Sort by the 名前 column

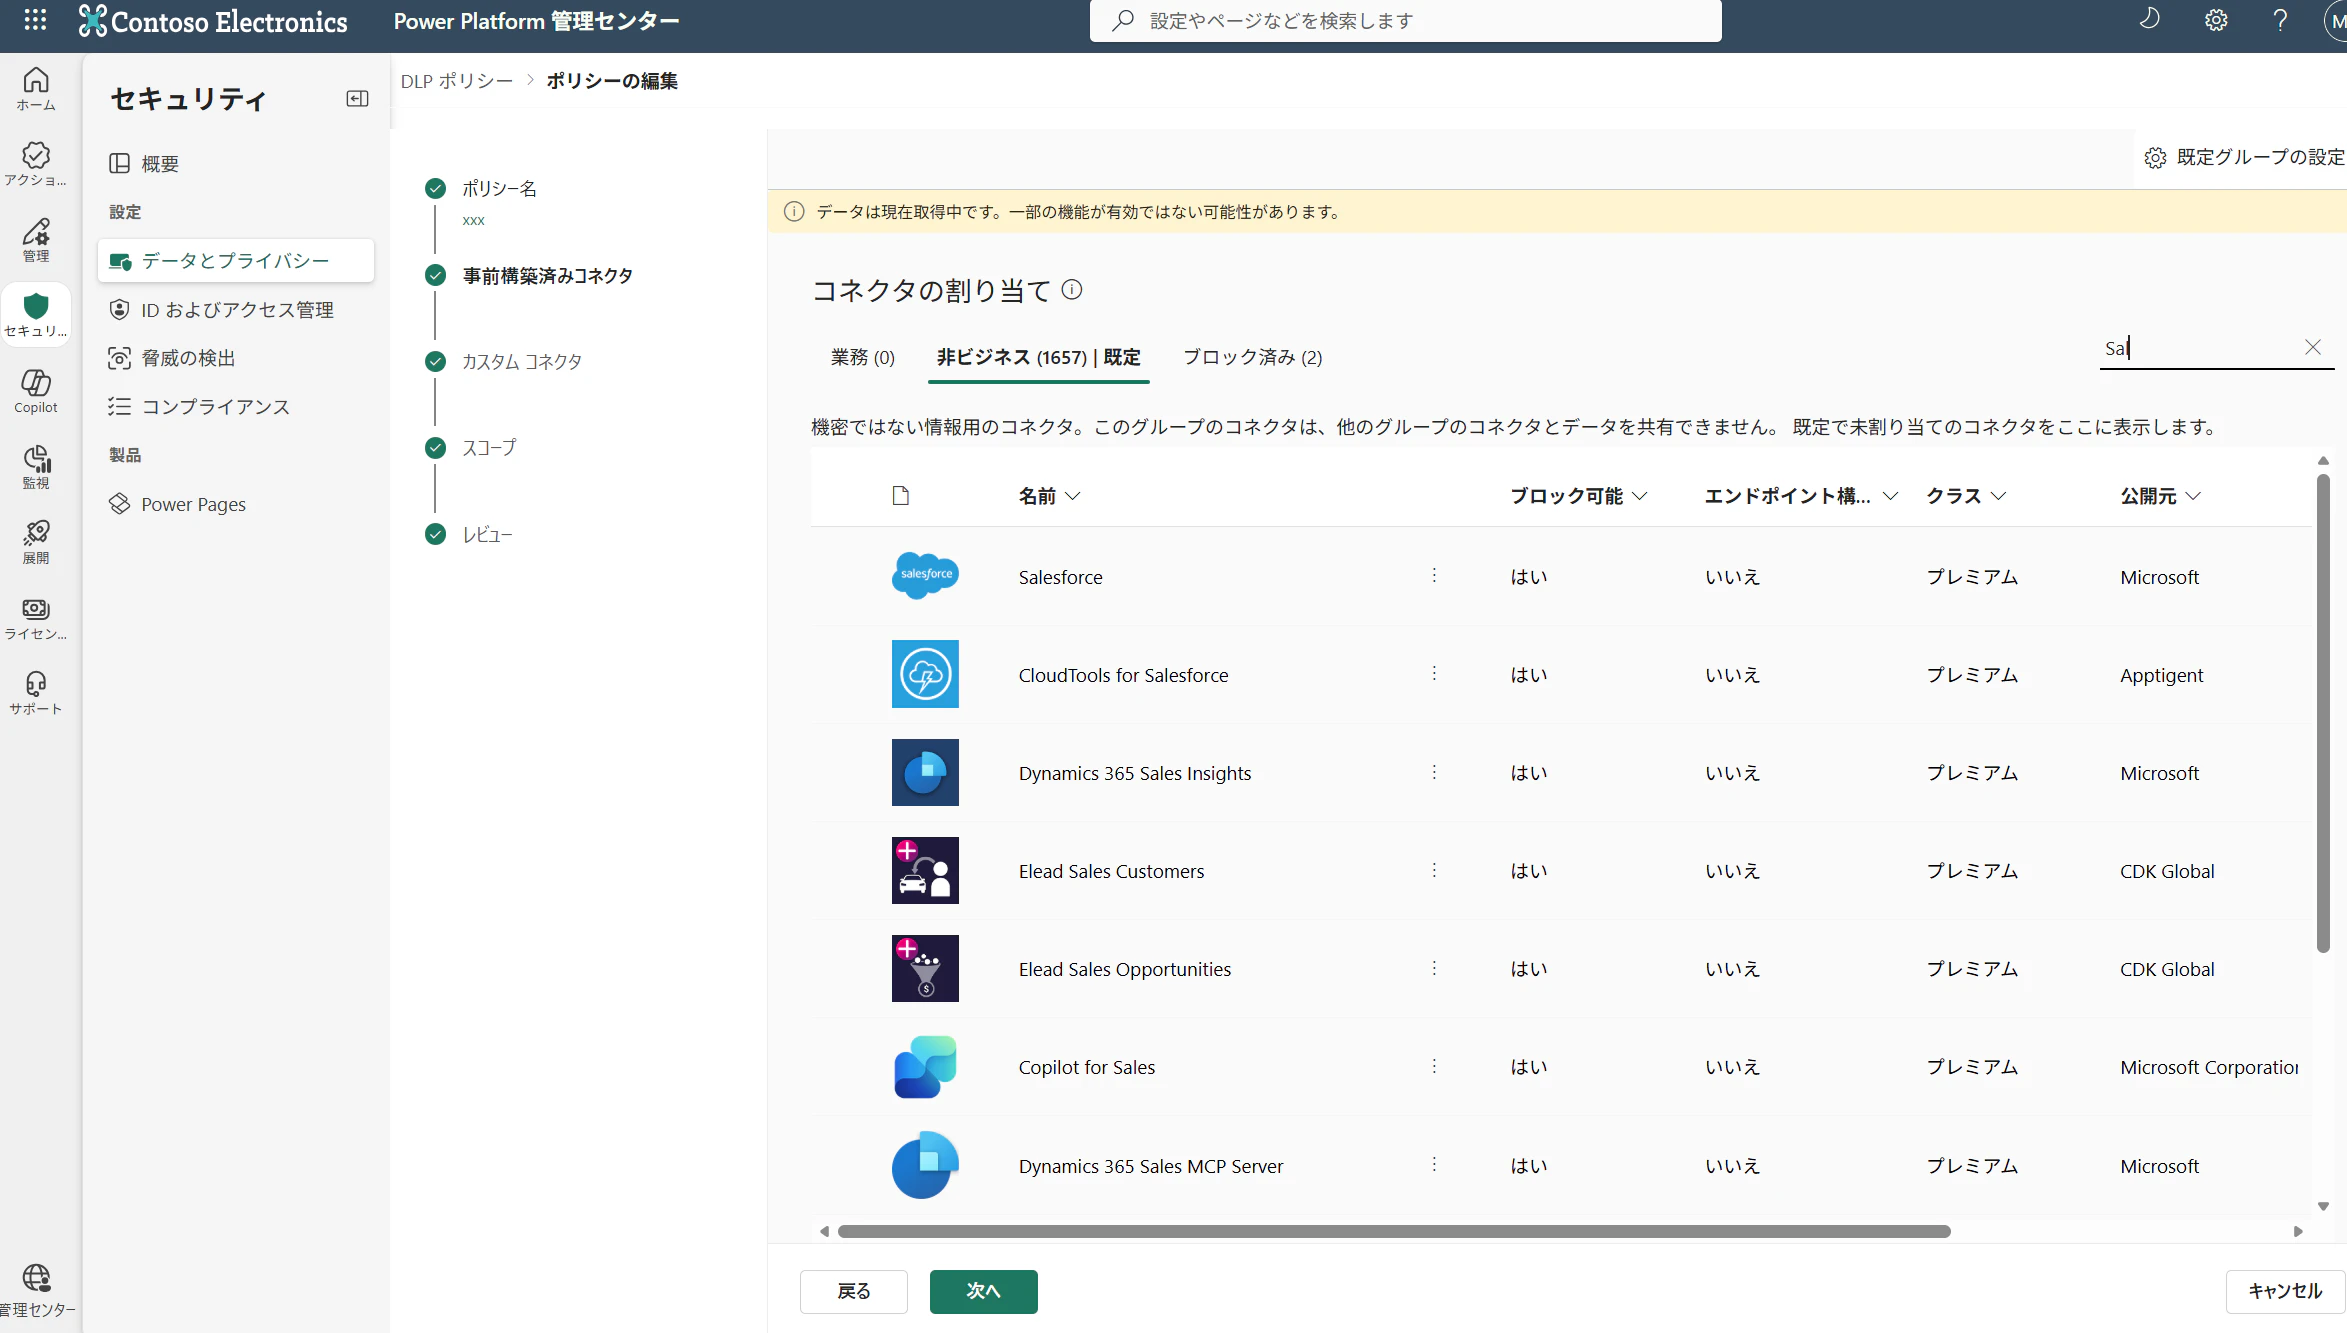1049,496
